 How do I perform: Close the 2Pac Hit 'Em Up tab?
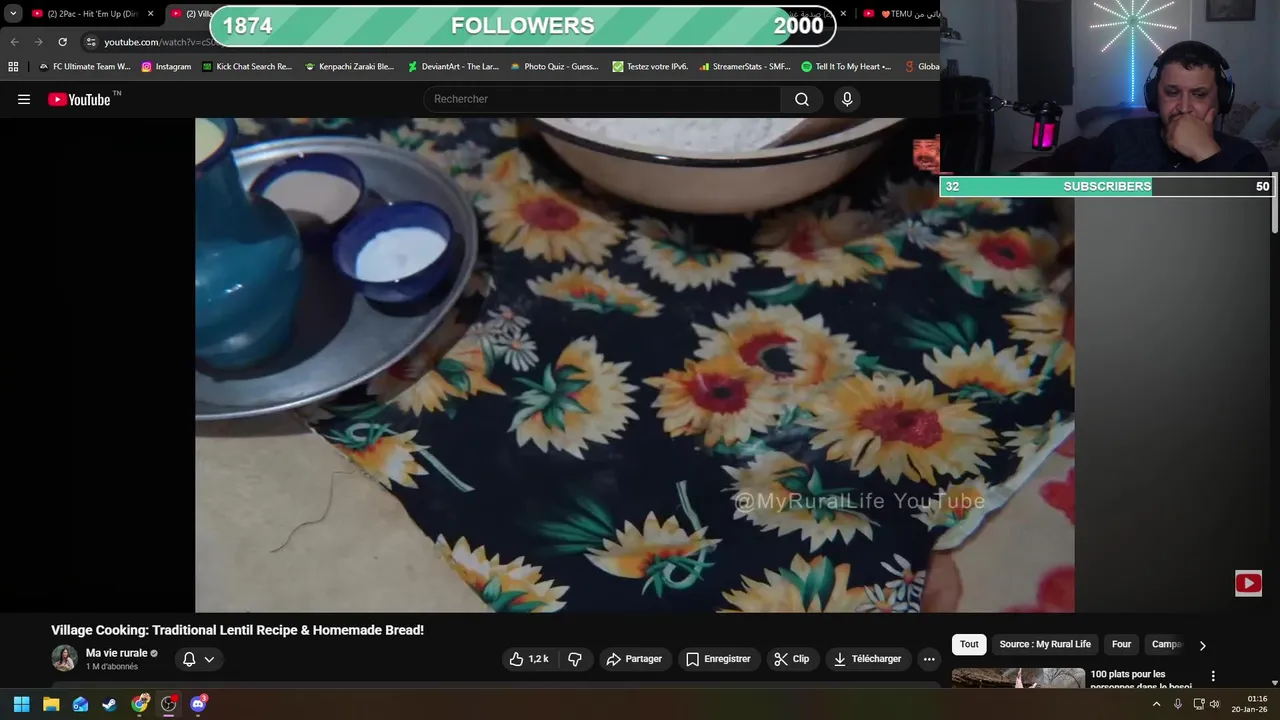point(150,14)
